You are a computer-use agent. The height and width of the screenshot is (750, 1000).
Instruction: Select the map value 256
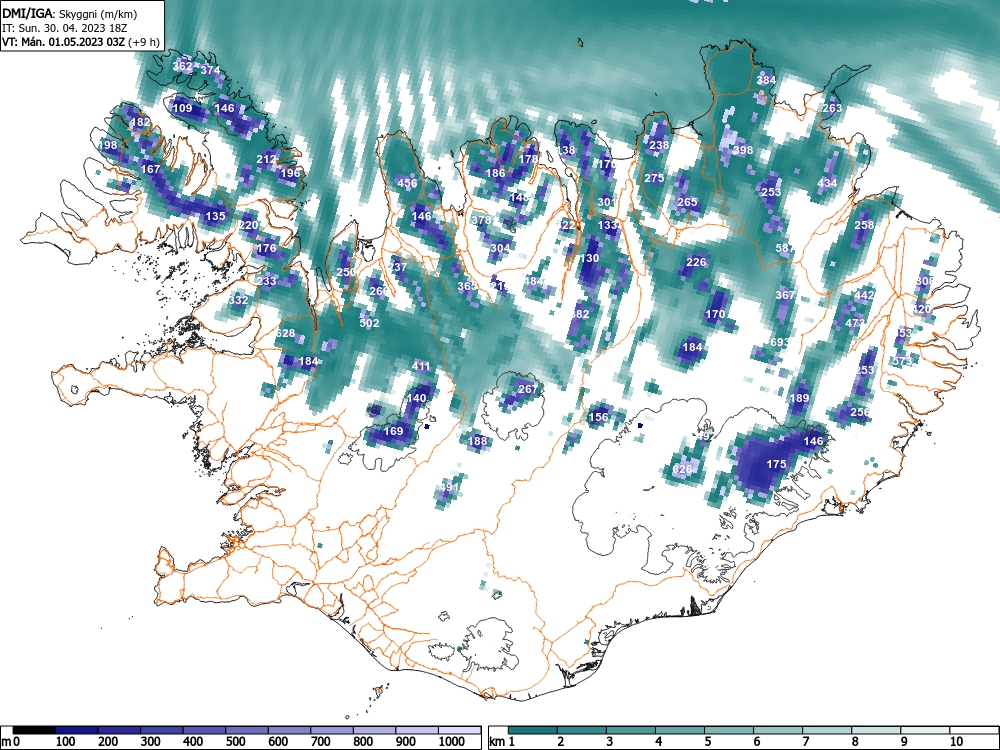[x=860, y=412]
